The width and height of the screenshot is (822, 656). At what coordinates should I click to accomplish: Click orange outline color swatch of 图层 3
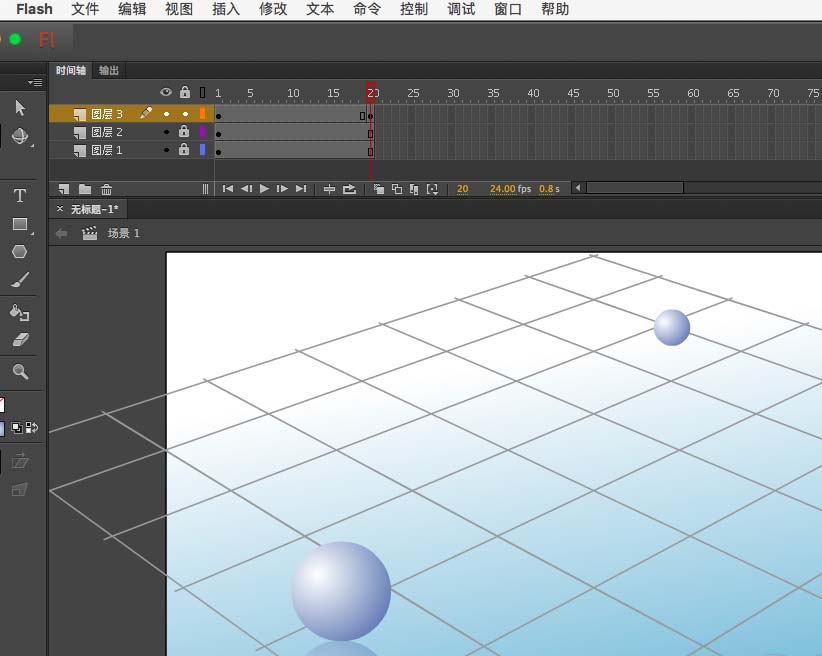point(202,114)
